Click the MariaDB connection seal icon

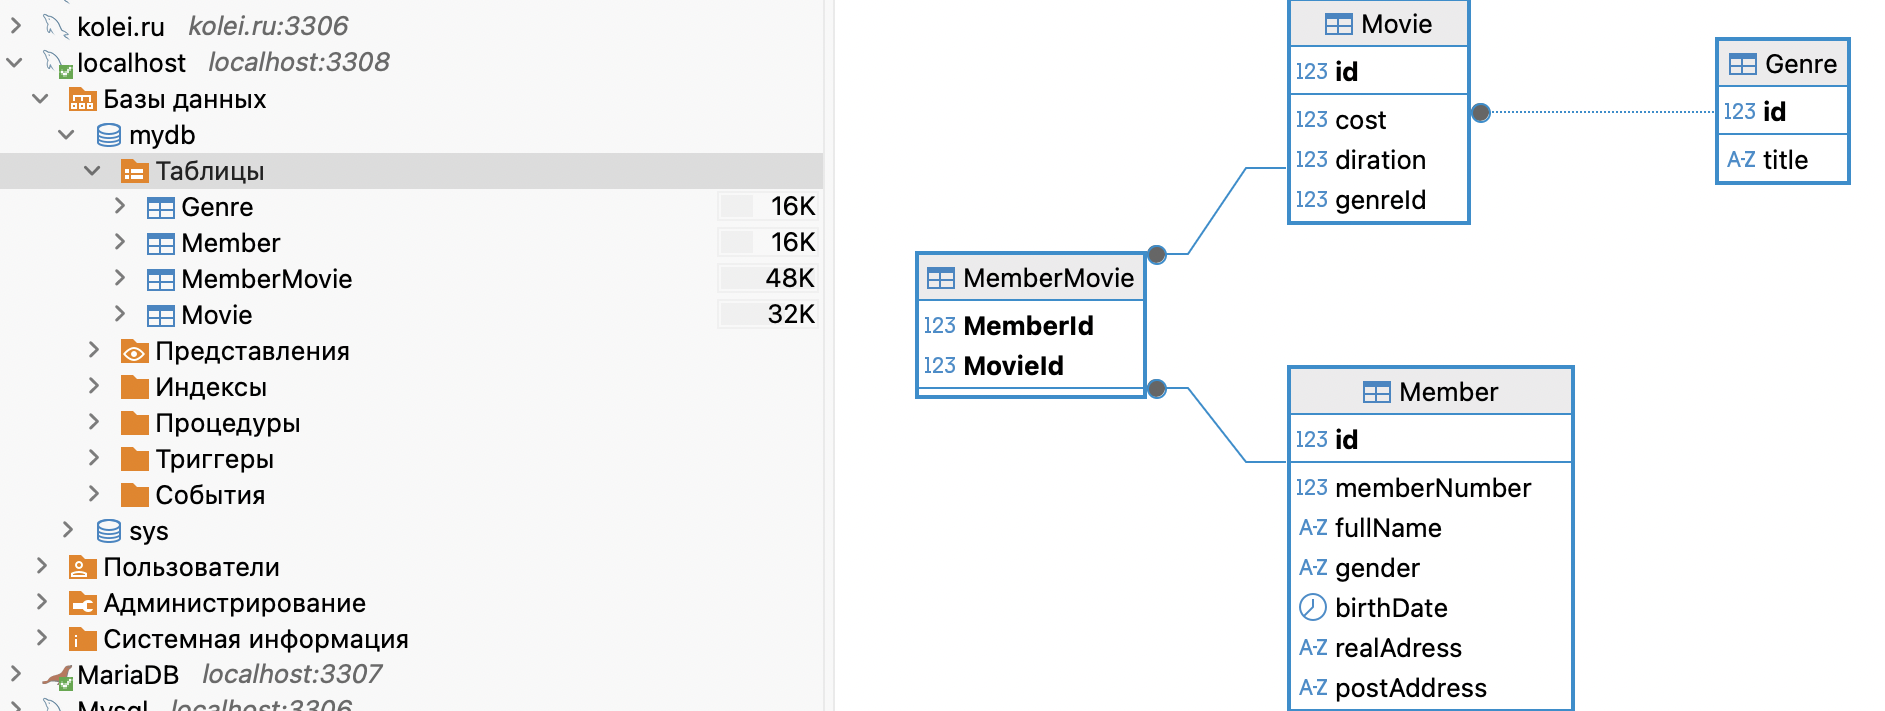[58, 675]
